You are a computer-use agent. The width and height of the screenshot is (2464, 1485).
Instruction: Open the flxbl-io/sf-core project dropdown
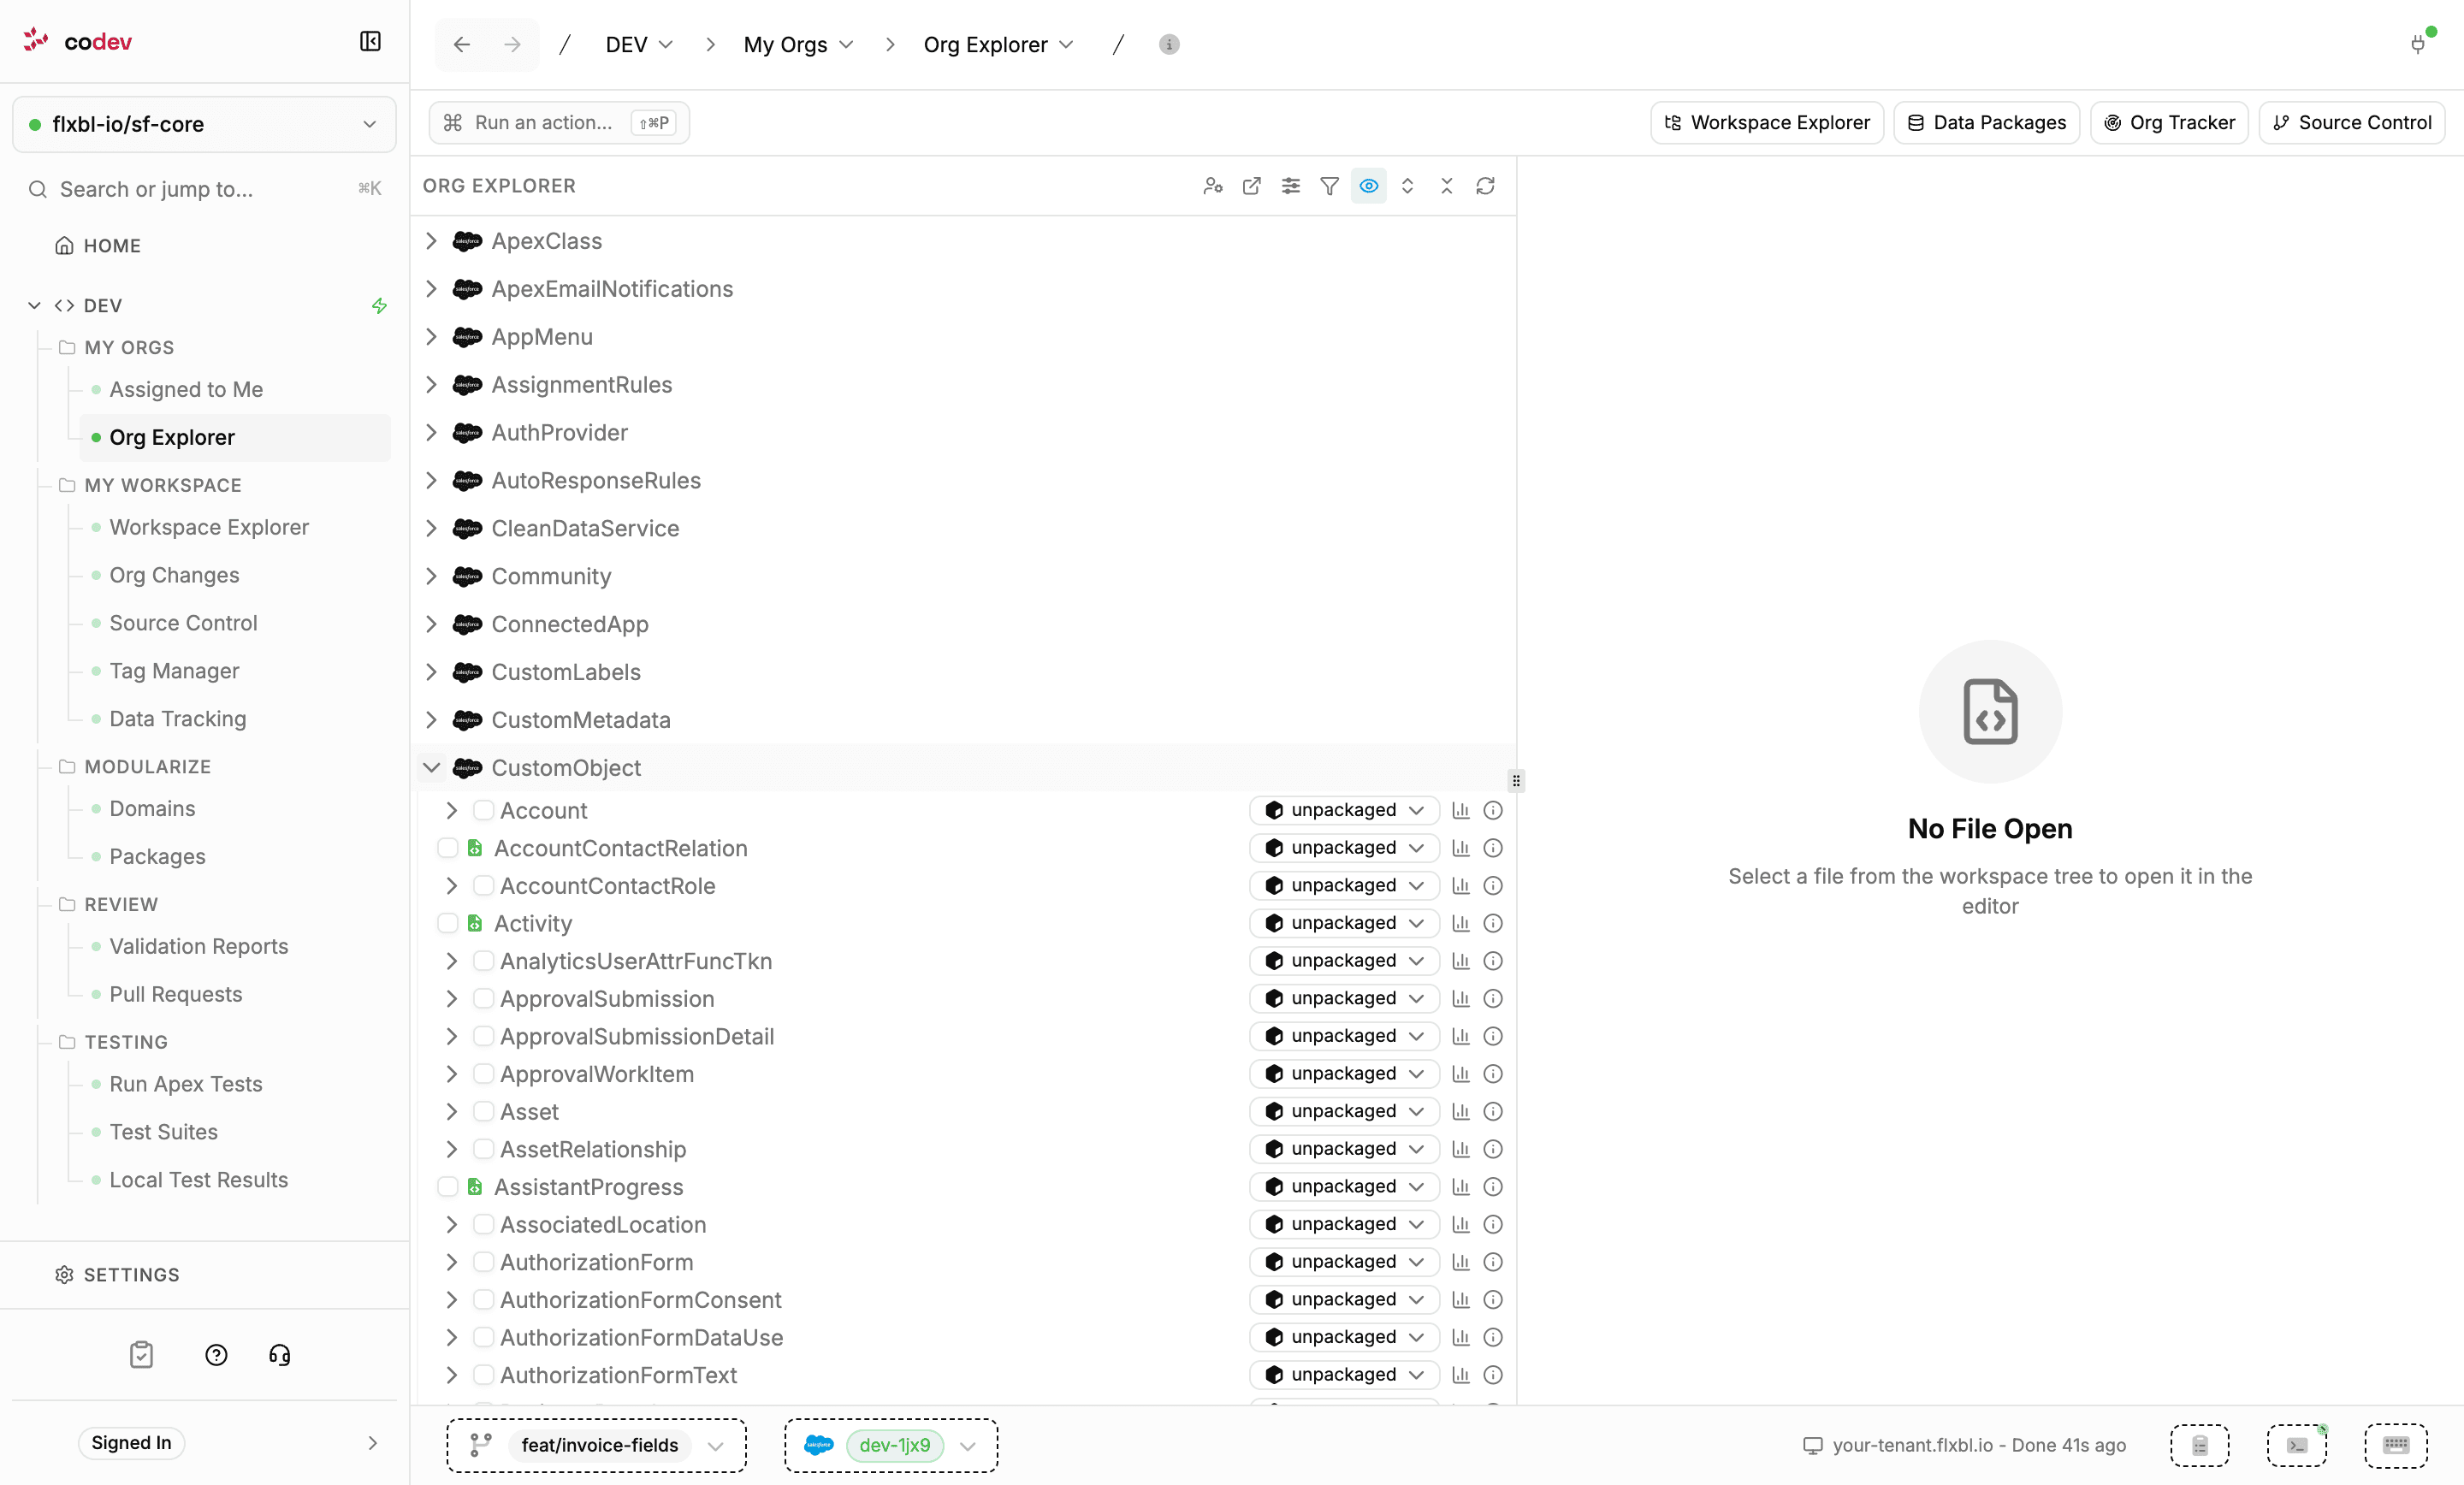(x=204, y=124)
